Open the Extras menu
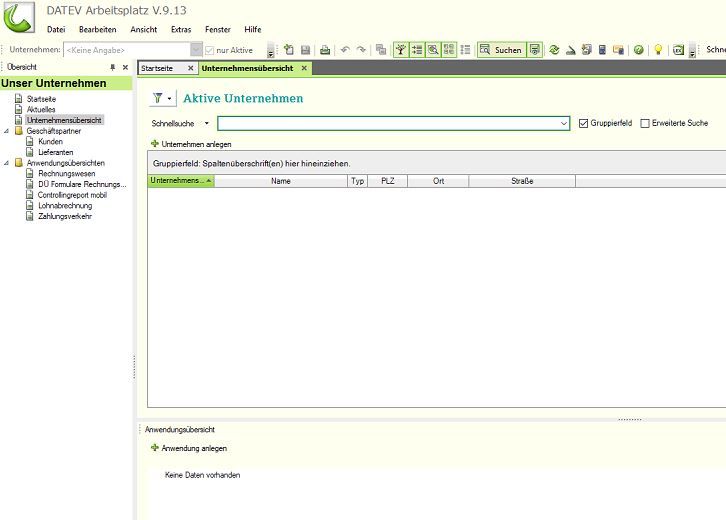Image resolution: width=726 pixels, height=520 pixels. [181, 29]
